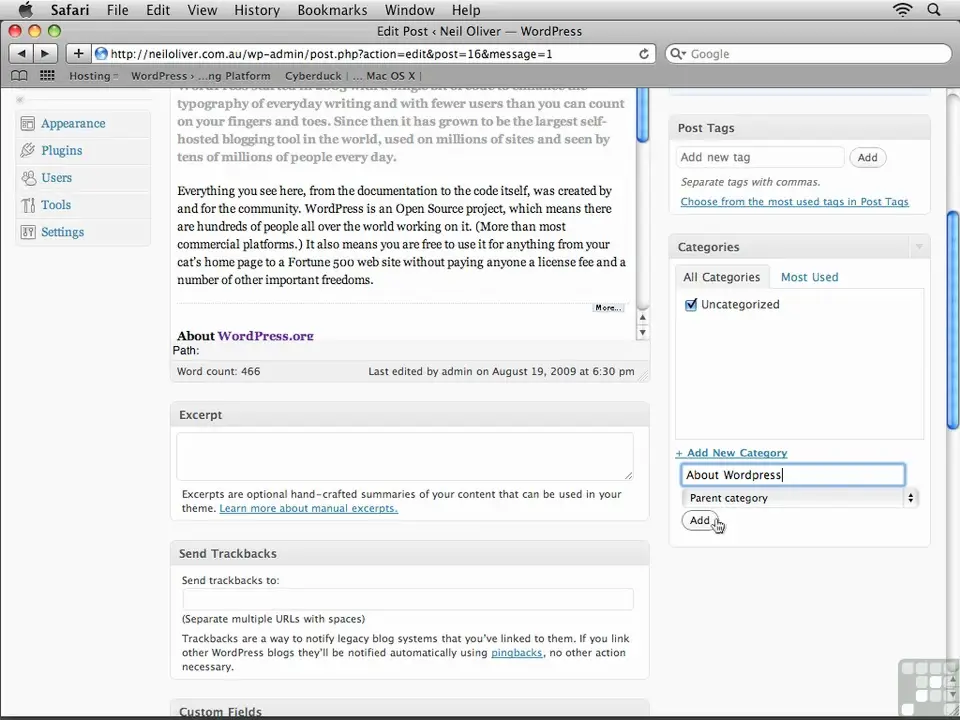This screenshot has width=960, height=720.
Task: Open the Parent category dropdown
Action: 800,498
